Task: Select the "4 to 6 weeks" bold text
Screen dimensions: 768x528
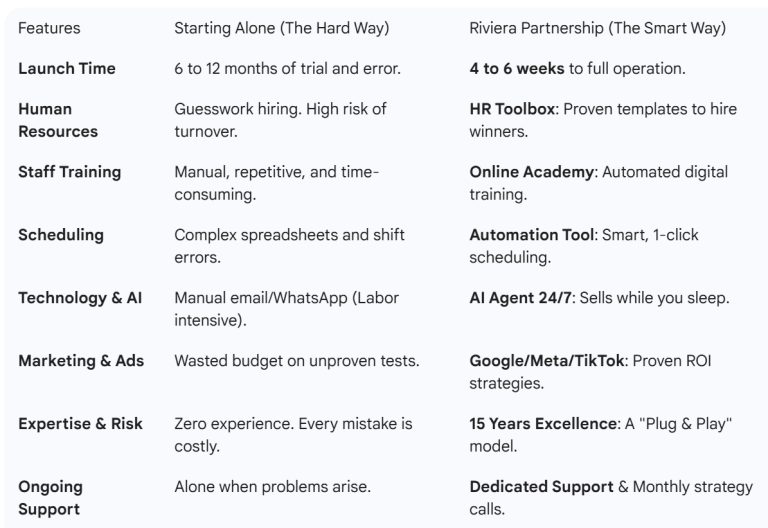Action: (517, 69)
